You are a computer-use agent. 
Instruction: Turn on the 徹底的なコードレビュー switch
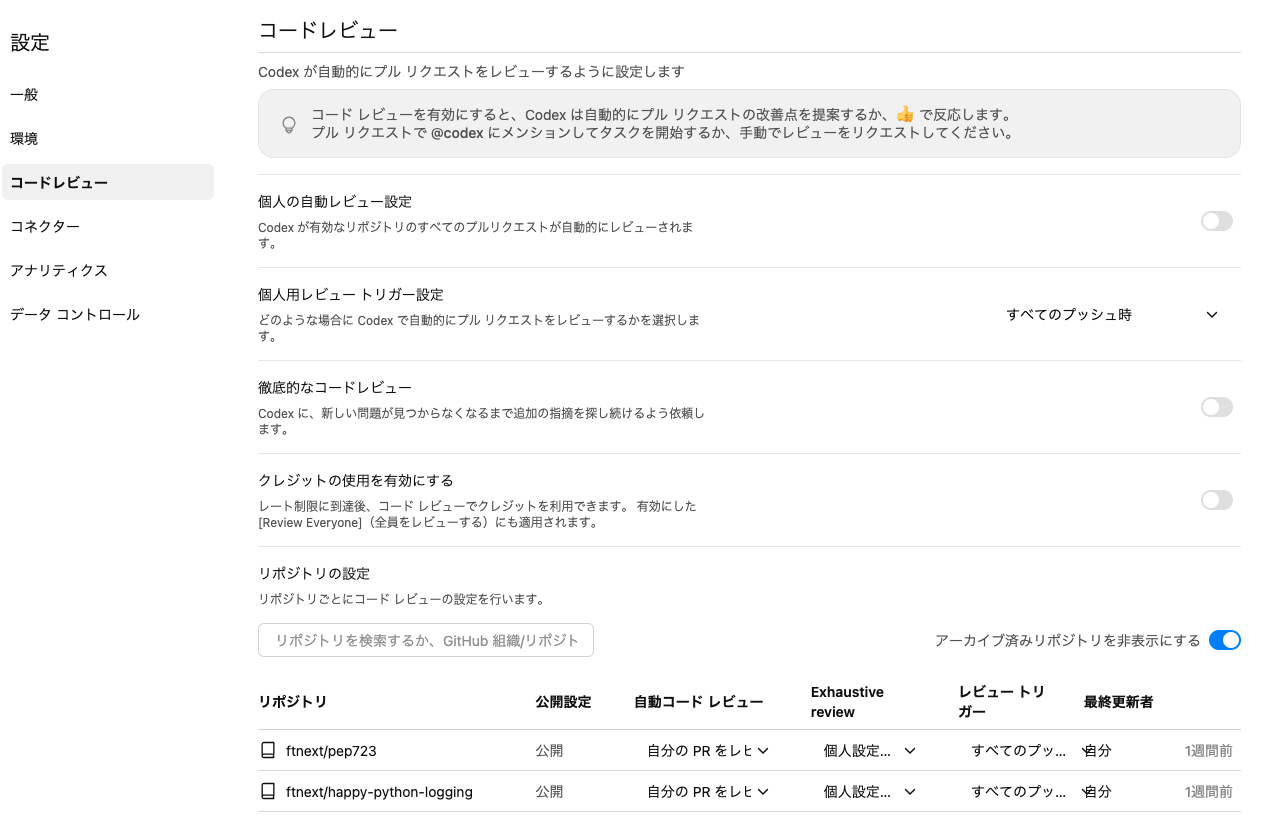pyautogui.click(x=1217, y=407)
